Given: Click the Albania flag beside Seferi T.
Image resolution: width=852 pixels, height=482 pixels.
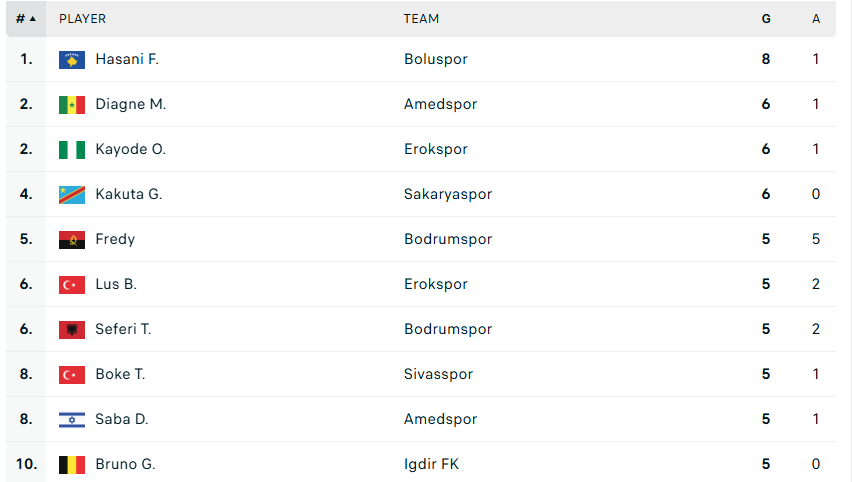Looking at the screenshot, I should click(72, 329).
